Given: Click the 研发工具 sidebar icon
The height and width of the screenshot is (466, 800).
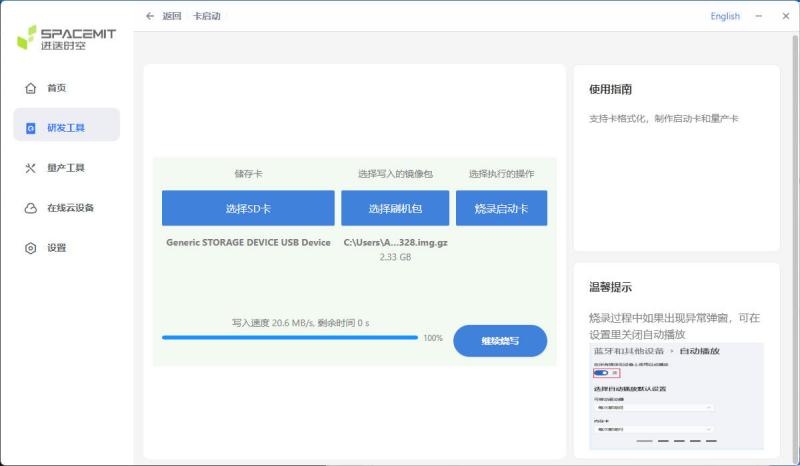Looking at the screenshot, I should click(31, 128).
